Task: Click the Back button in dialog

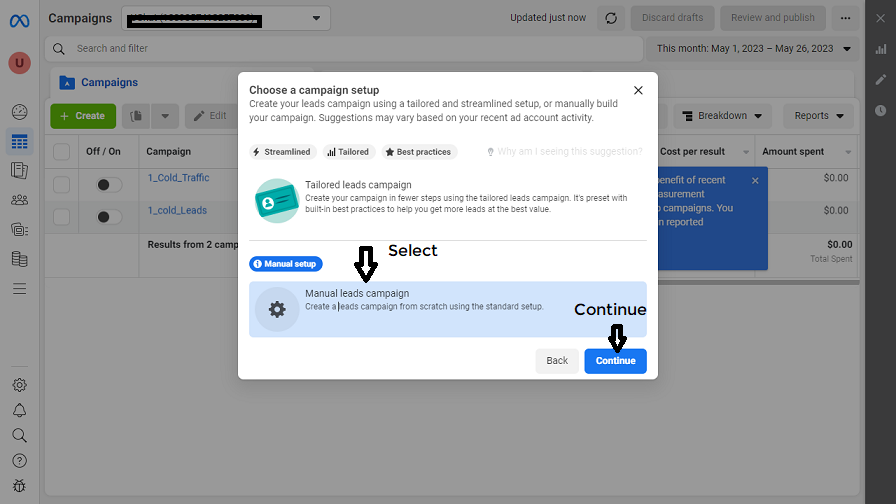Action: click(x=557, y=361)
